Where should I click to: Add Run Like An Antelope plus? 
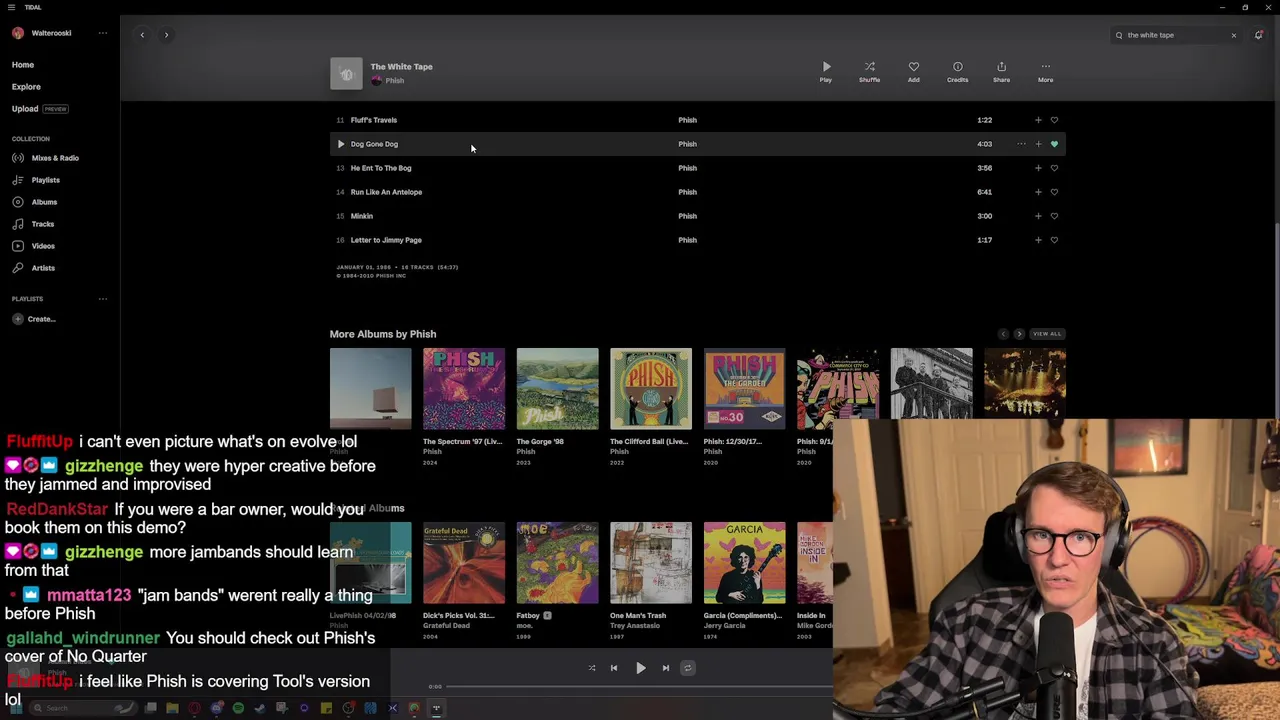point(1038,192)
